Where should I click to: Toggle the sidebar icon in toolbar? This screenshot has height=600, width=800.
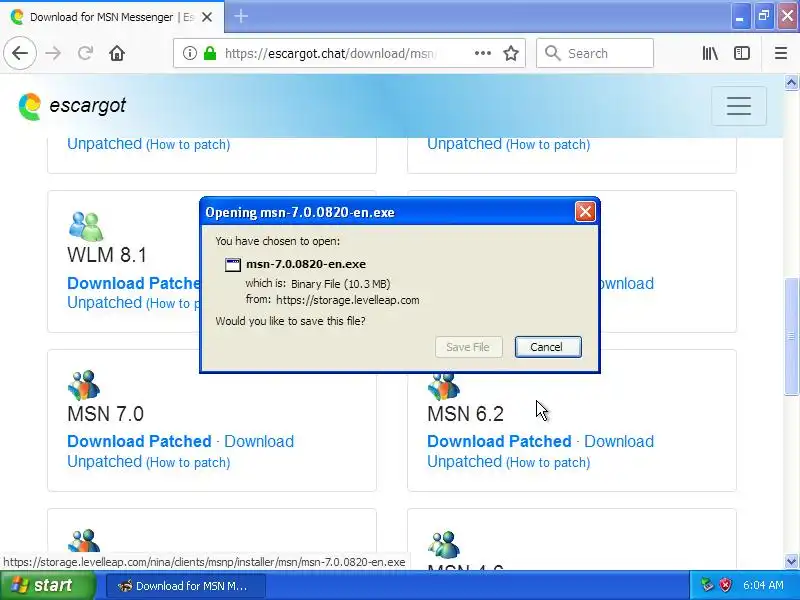(742, 53)
